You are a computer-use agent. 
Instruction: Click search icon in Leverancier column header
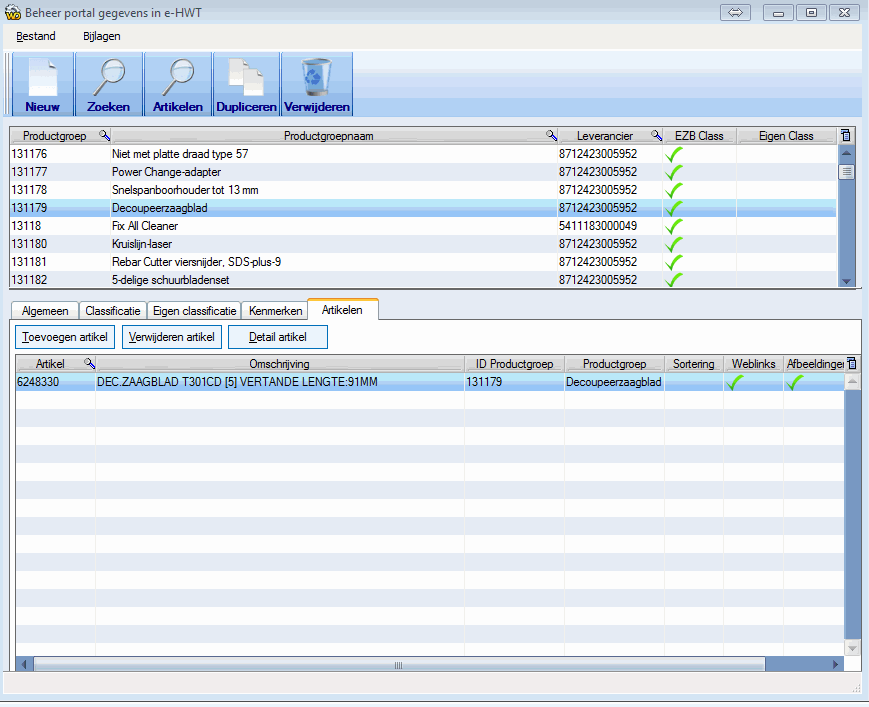[656, 136]
